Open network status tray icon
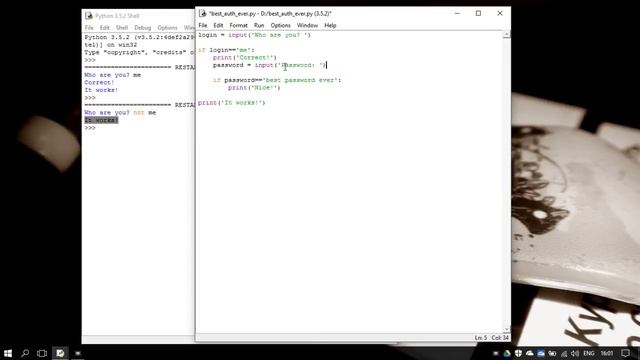The height and width of the screenshot is (360, 640). tap(564, 353)
